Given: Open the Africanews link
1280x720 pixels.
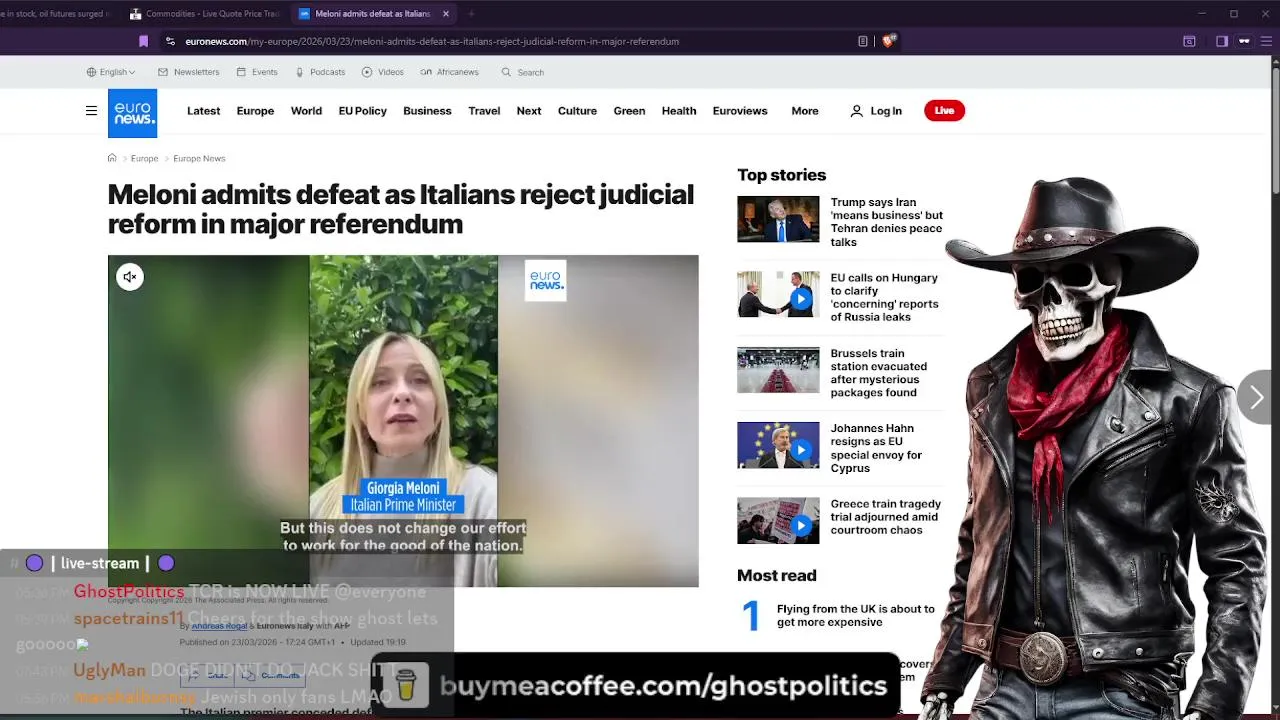Looking at the screenshot, I should (450, 72).
